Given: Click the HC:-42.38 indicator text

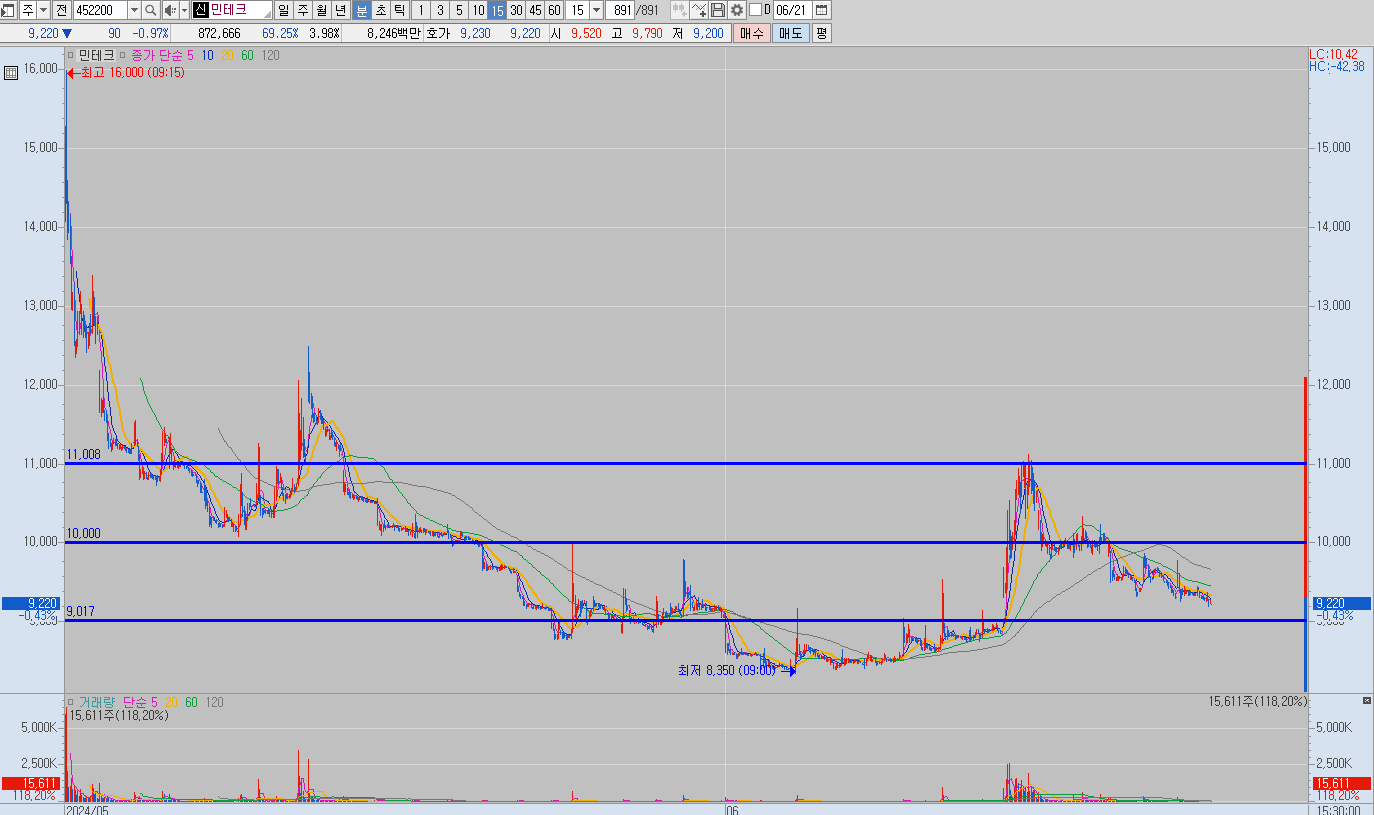Looking at the screenshot, I should 1337,66.
